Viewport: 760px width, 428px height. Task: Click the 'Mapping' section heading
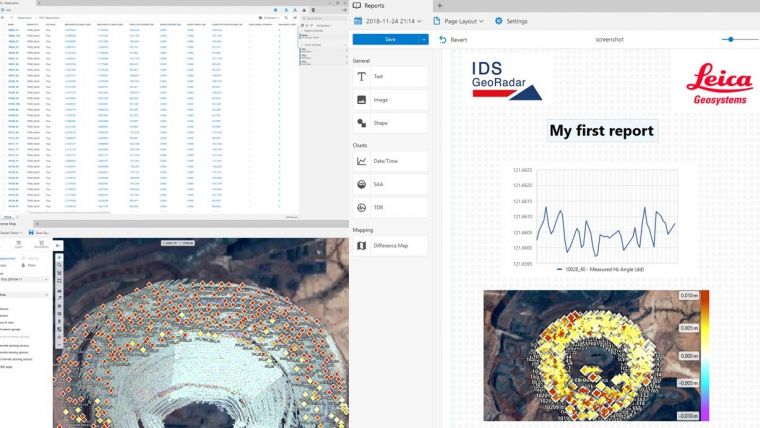pos(363,230)
